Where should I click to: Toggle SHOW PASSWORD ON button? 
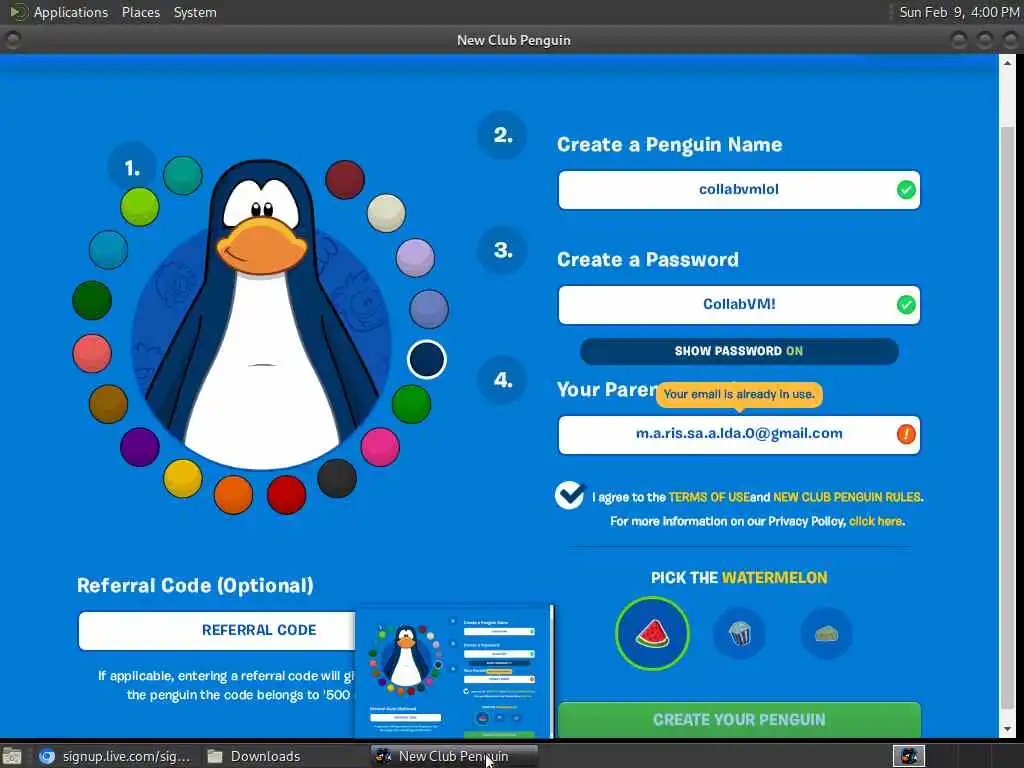coord(739,351)
